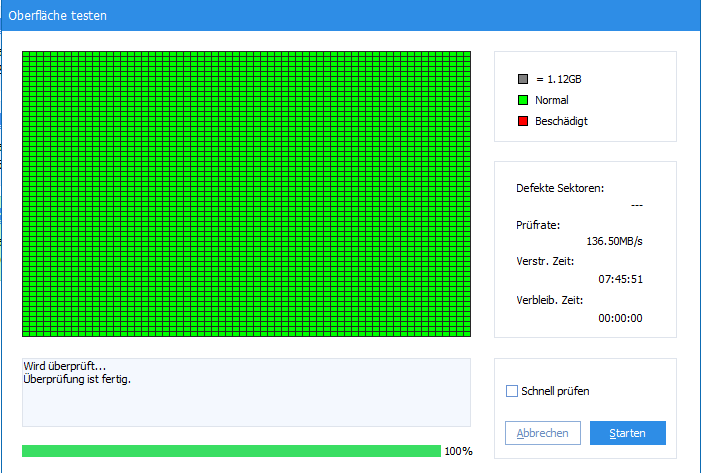Click the Abbrechen button
This screenshot has height=473, width=701.
click(x=543, y=433)
